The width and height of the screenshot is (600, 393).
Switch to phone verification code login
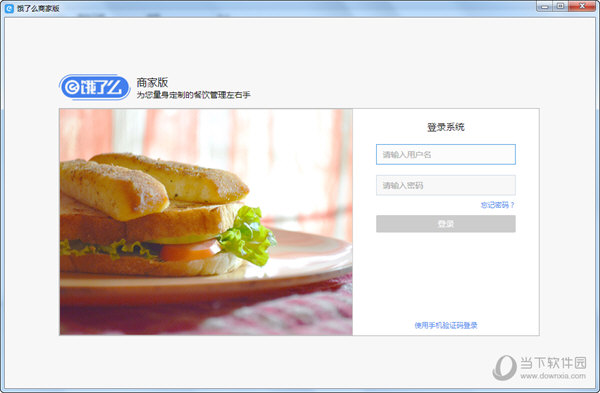446,326
